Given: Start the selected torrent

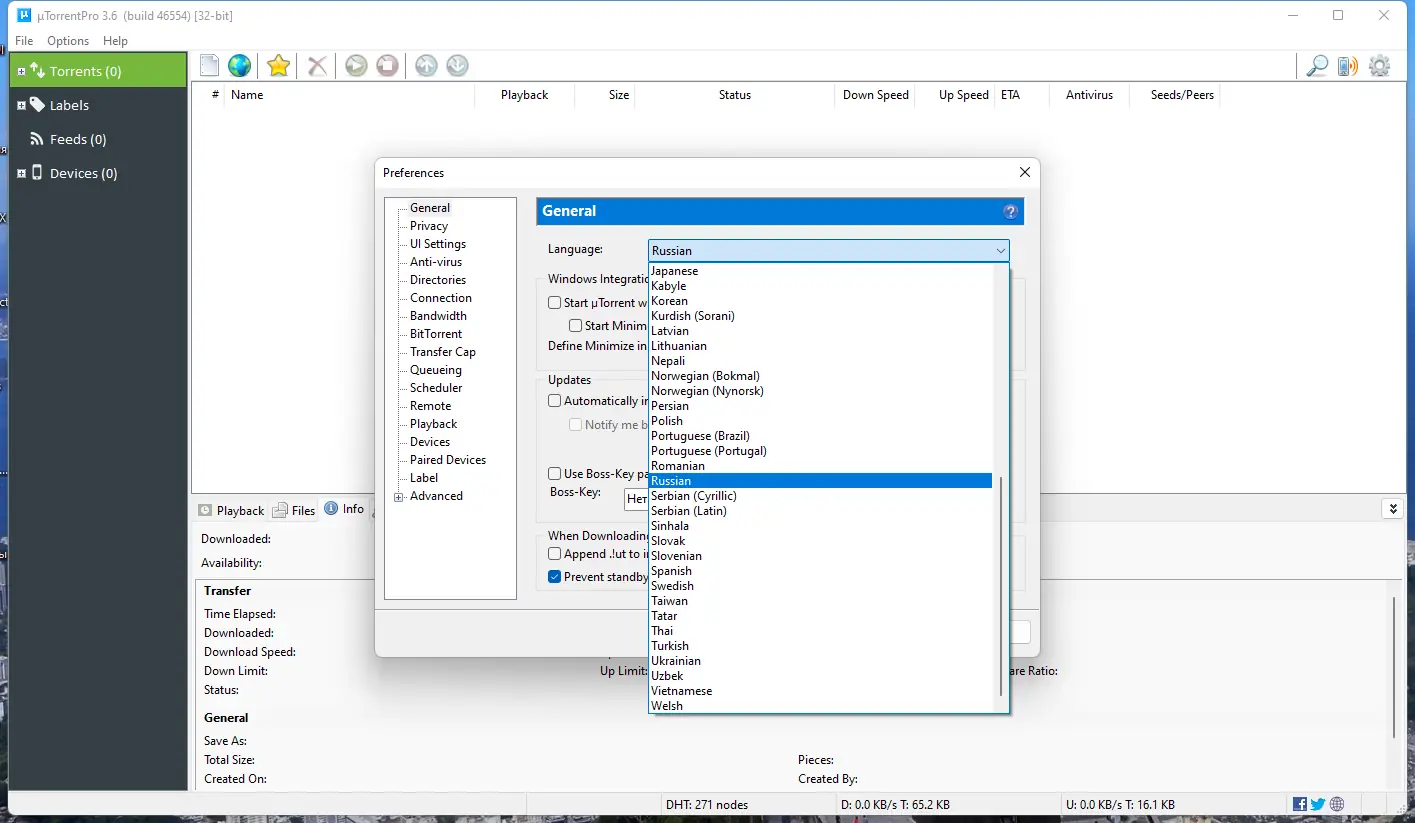Looking at the screenshot, I should pos(356,65).
